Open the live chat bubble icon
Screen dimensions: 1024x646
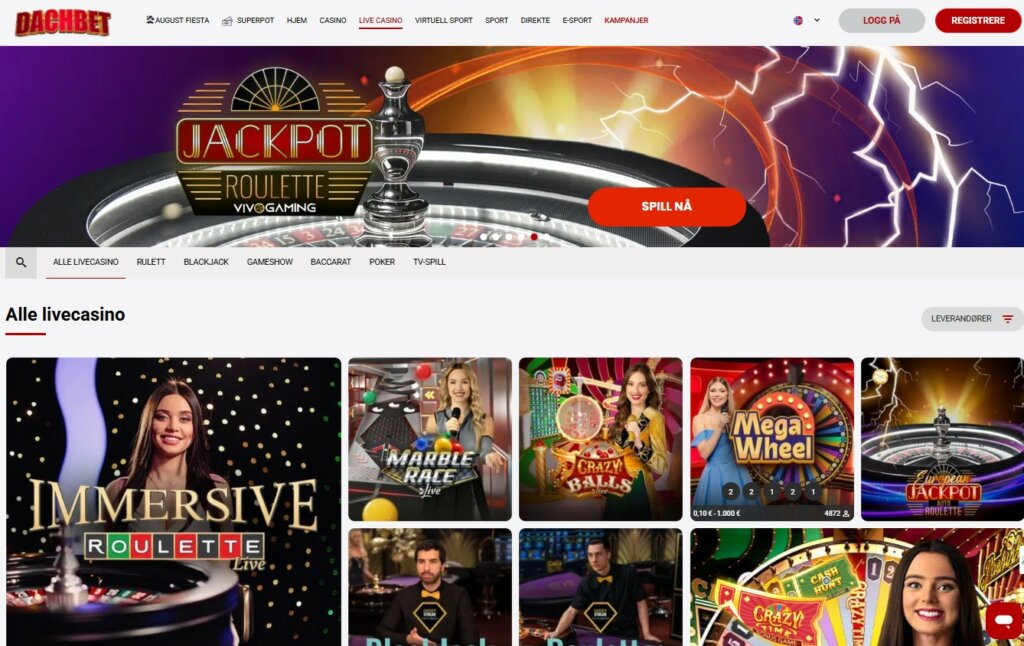point(1004,619)
